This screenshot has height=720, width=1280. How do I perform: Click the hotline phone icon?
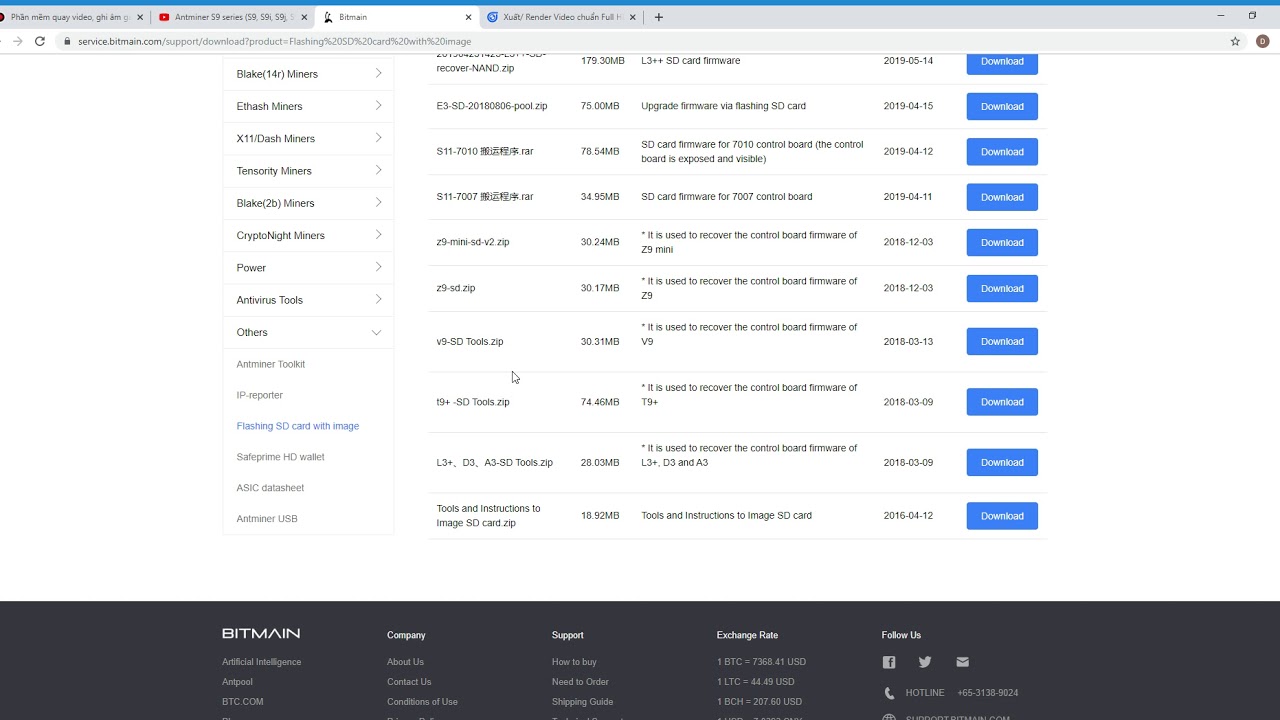point(889,693)
